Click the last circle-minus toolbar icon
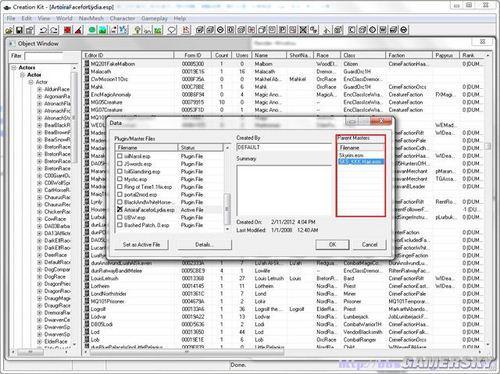 (x=404, y=30)
